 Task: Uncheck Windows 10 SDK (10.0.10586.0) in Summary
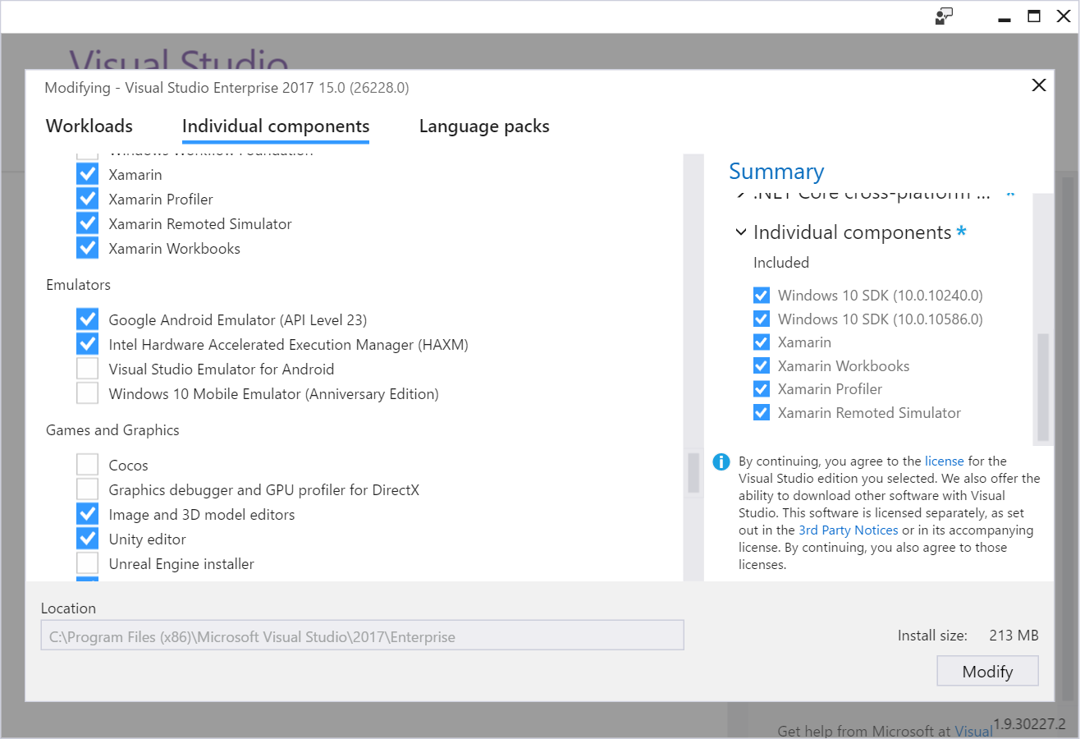coord(761,319)
